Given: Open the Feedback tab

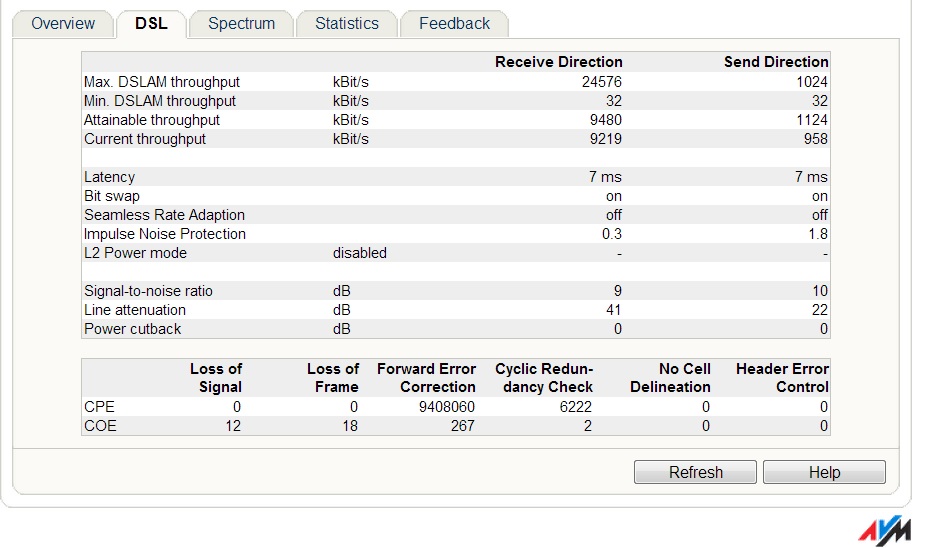Looking at the screenshot, I should 454,24.
